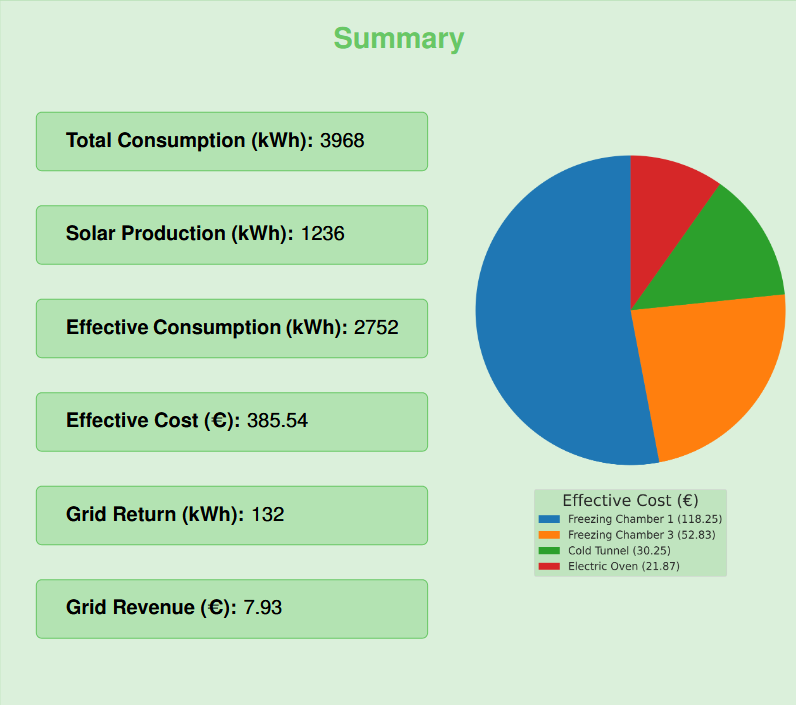Select the Grid Return (kWh) card
The height and width of the screenshot is (705, 796).
231,515
